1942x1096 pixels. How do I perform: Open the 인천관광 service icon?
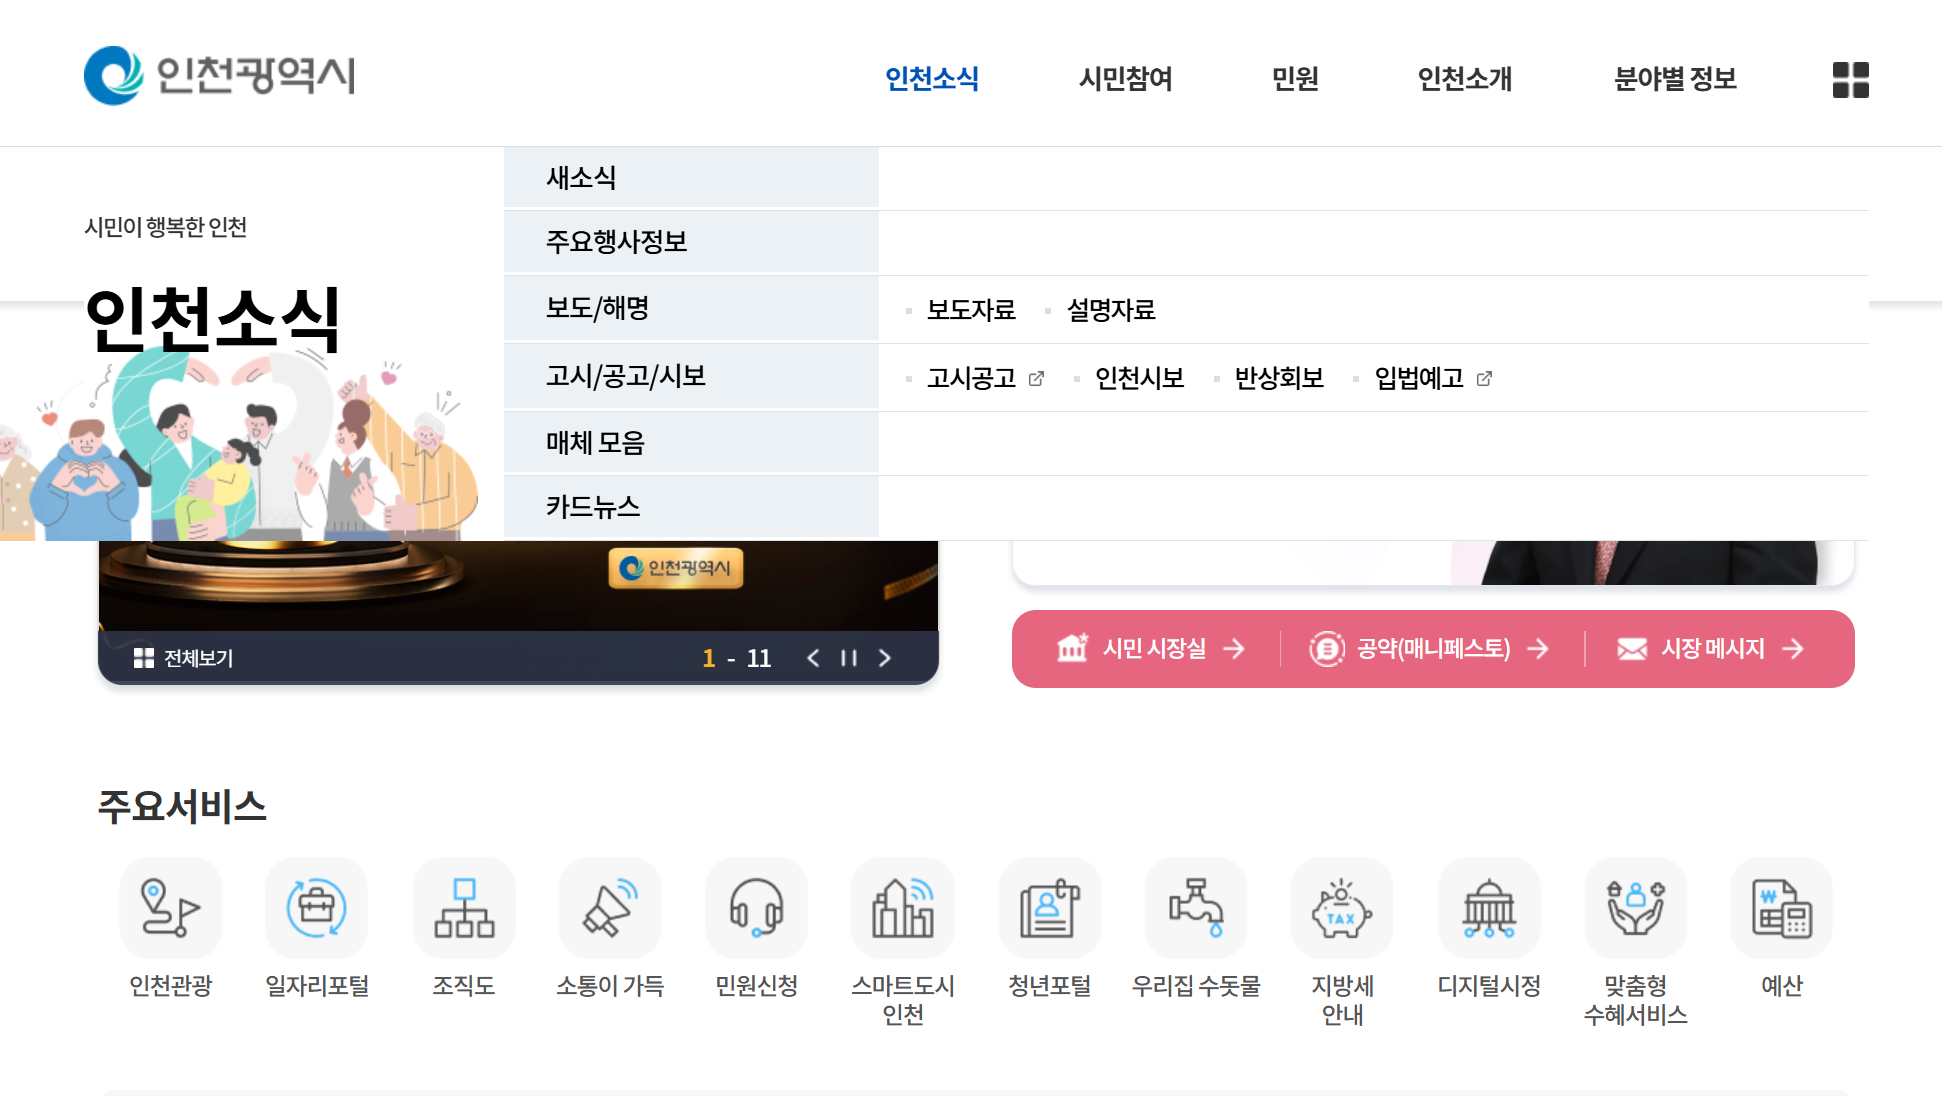point(171,908)
